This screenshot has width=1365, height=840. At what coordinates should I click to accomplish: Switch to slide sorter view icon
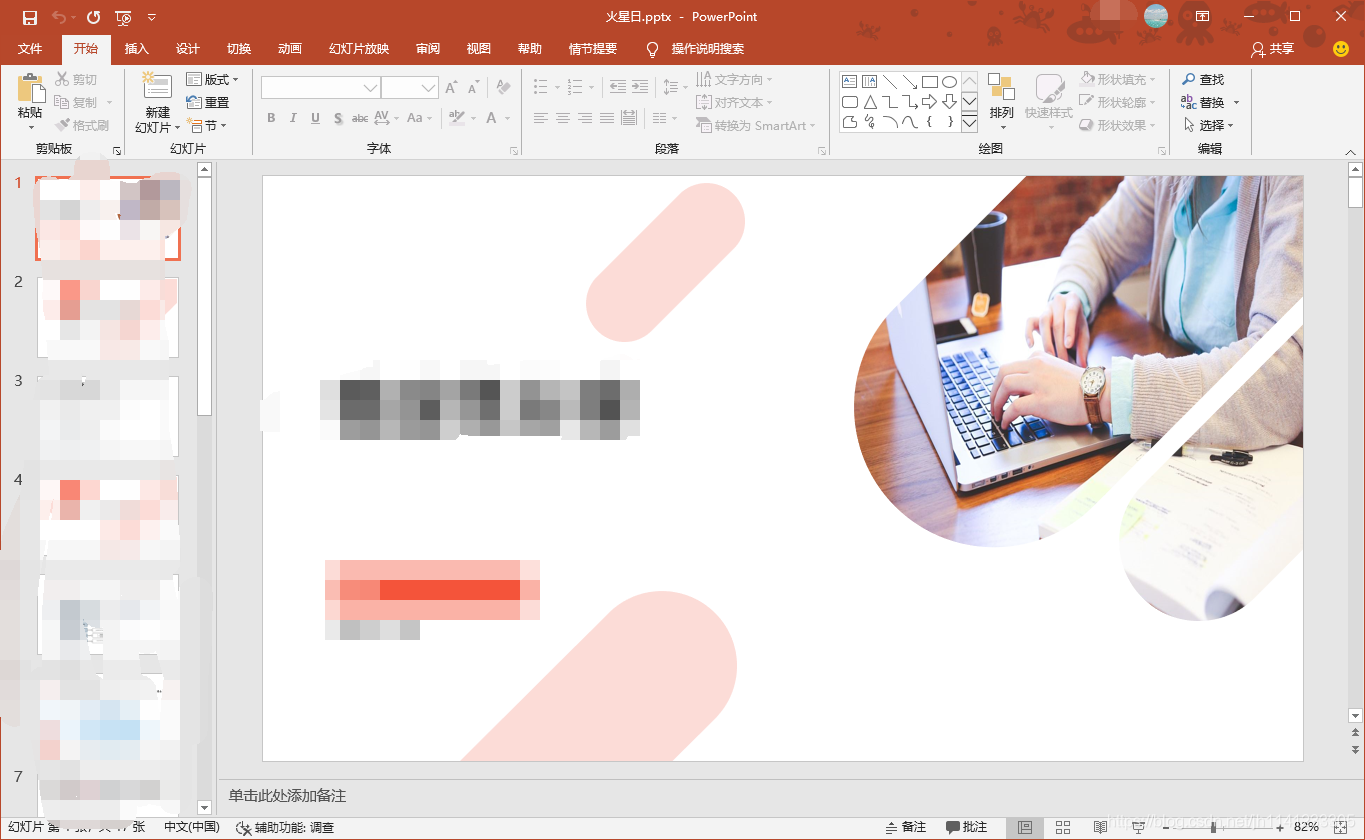(x=1063, y=827)
